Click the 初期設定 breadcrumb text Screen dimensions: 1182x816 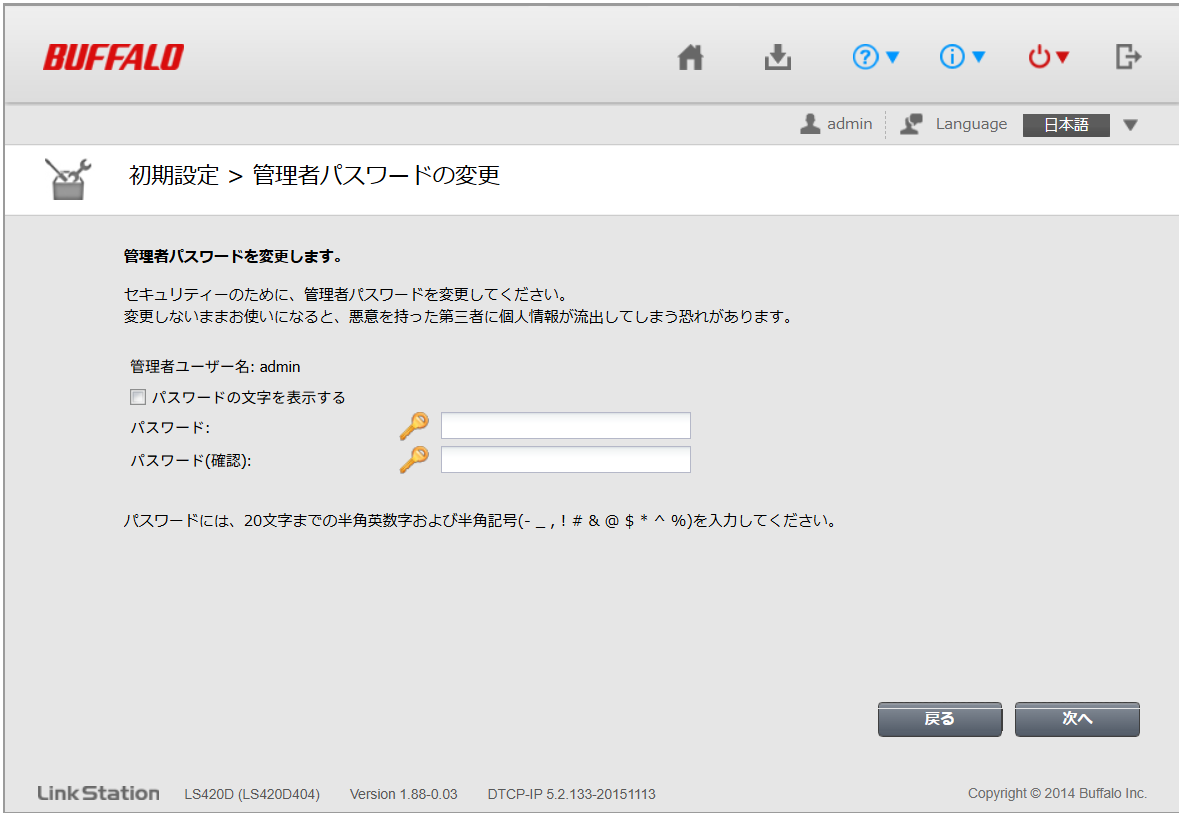pos(174,175)
